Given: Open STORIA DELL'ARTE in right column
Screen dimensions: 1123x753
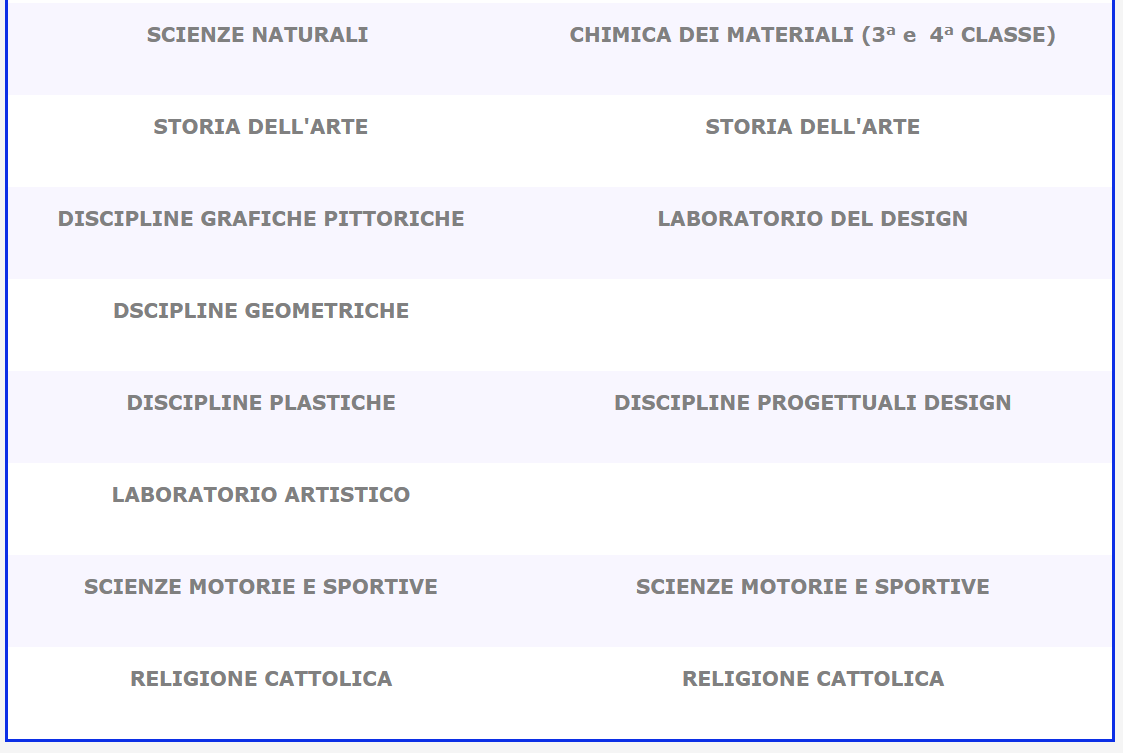Looking at the screenshot, I should pyautogui.click(x=812, y=127).
